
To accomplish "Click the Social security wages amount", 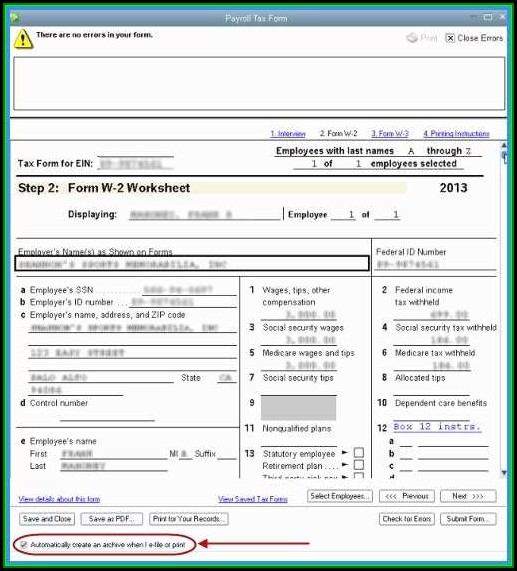I will coord(299,340).
